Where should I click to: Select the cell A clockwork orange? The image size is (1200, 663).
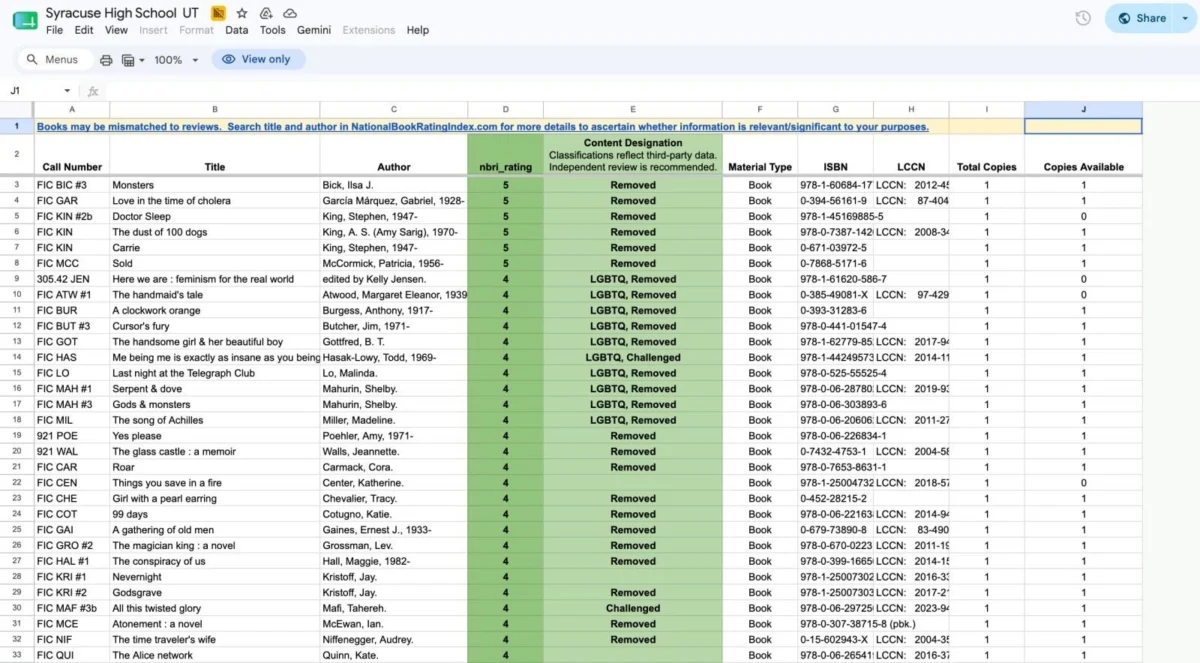pyautogui.click(x=215, y=310)
